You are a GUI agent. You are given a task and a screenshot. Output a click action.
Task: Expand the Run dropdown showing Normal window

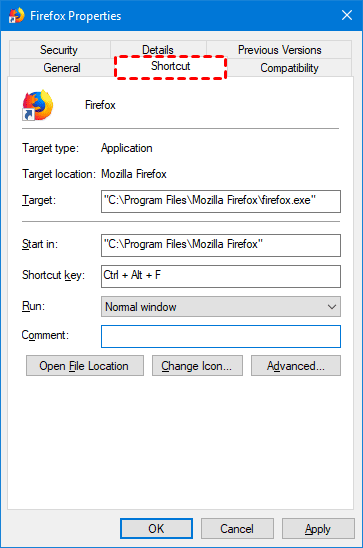point(221,307)
